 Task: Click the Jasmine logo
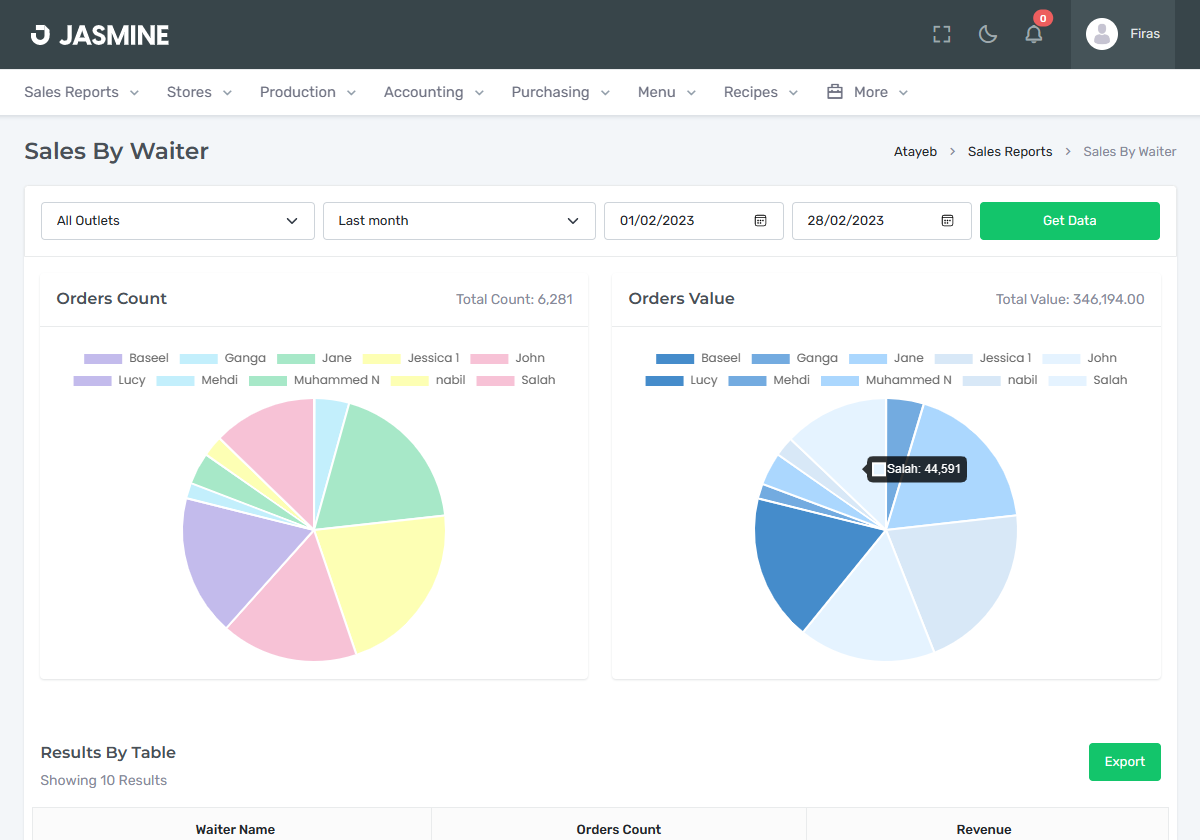(x=100, y=35)
